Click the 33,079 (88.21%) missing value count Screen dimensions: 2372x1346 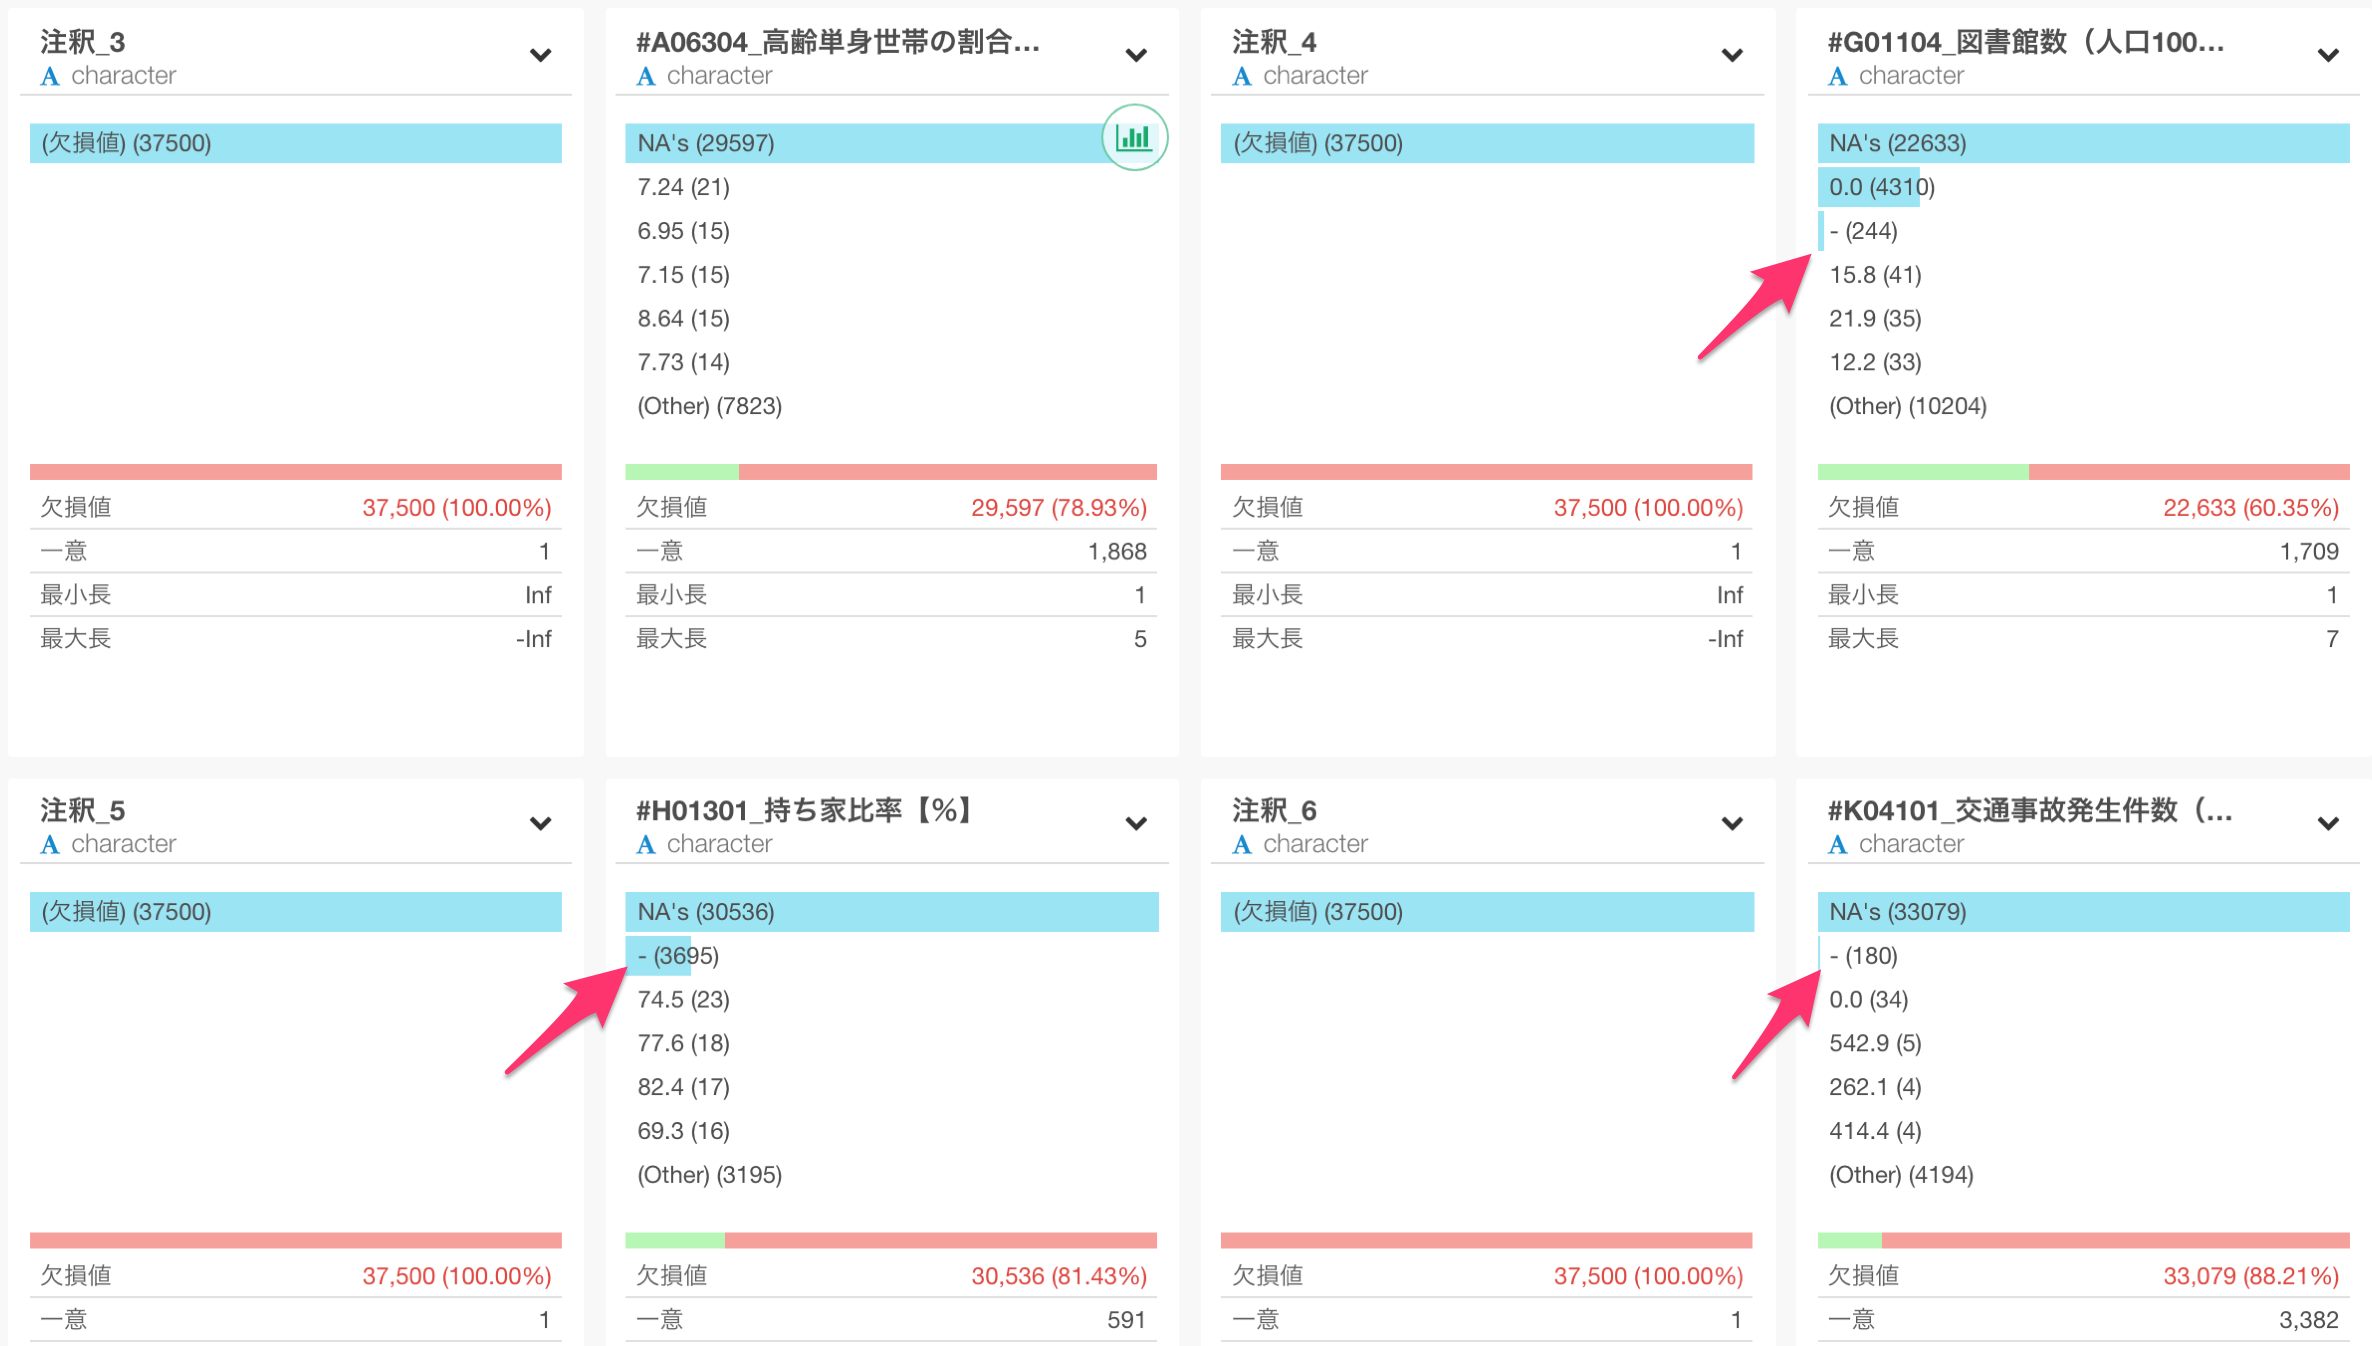pyautogui.click(x=2251, y=1276)
